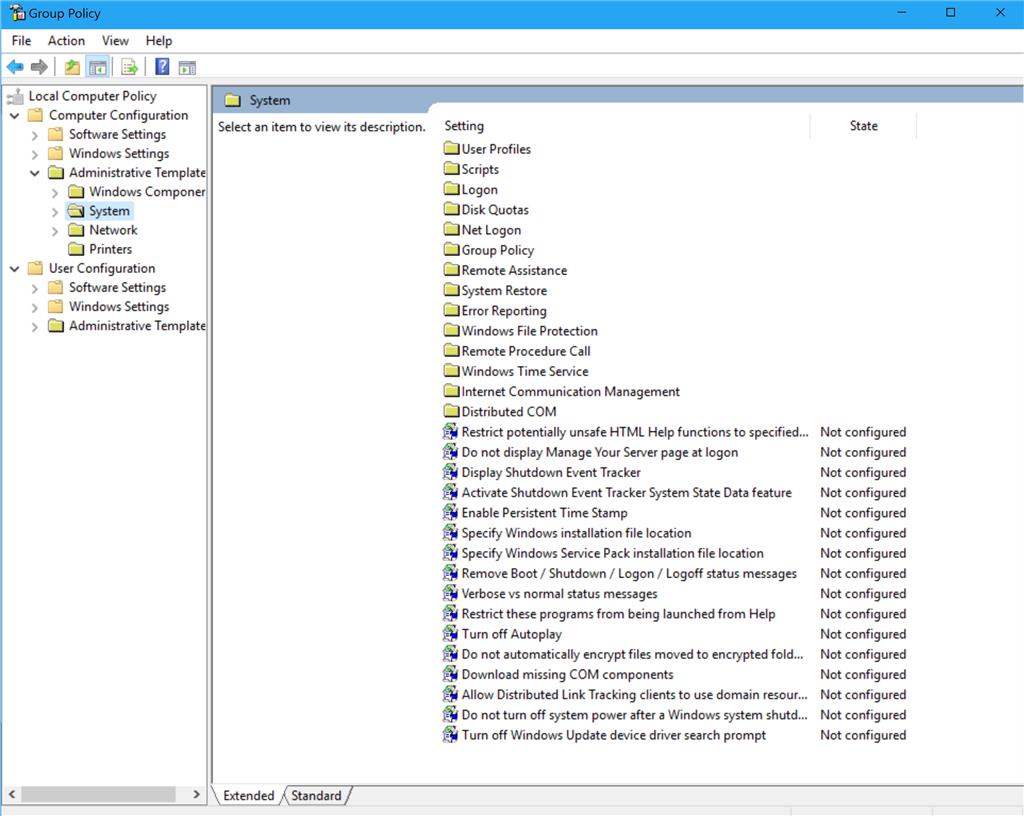Click the Disk Quotas folder icon

(x=451, y=209)
